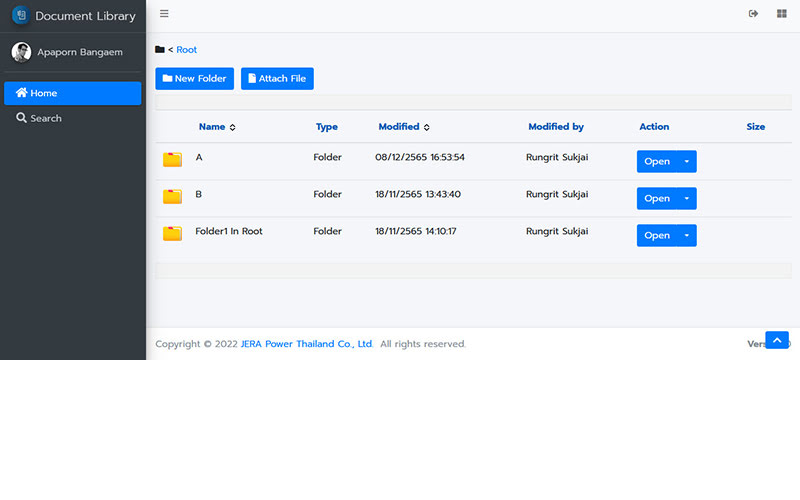The image size is (800, 500).
Task: Click the Folder type cell for A
Action: click(x=328, y=157)
